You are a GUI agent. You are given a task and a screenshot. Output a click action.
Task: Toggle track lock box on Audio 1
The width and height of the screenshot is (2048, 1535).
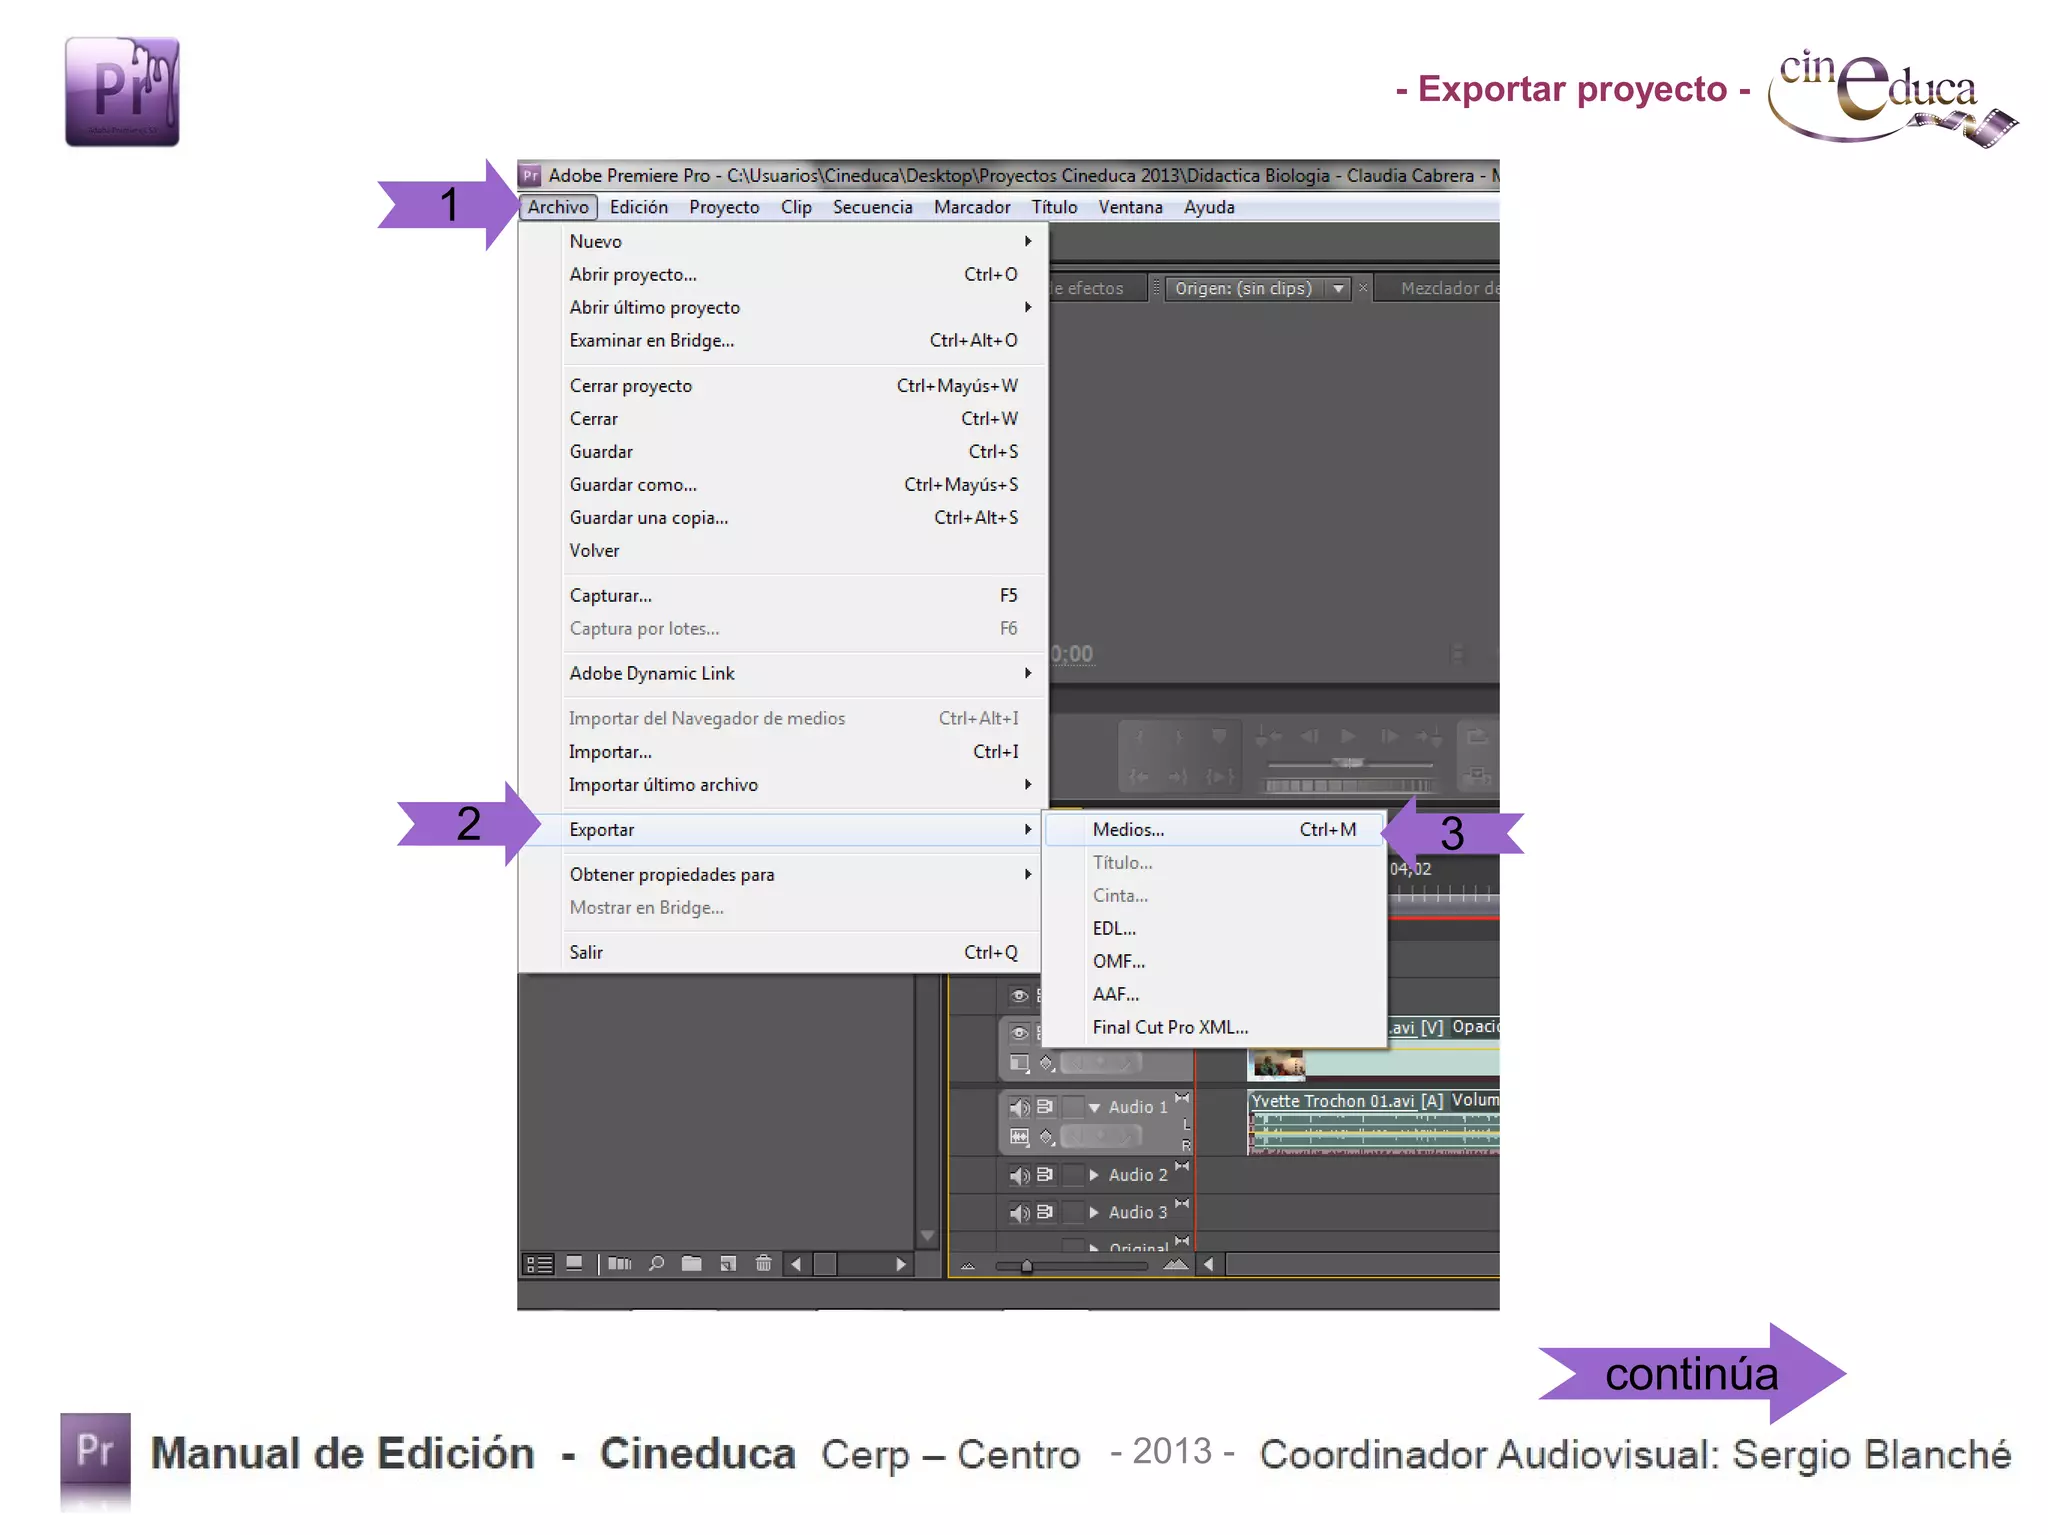1073,1107
